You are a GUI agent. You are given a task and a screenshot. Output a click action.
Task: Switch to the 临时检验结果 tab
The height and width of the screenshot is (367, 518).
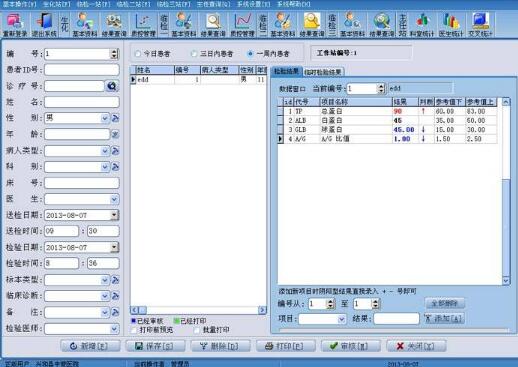pos(323,72)
